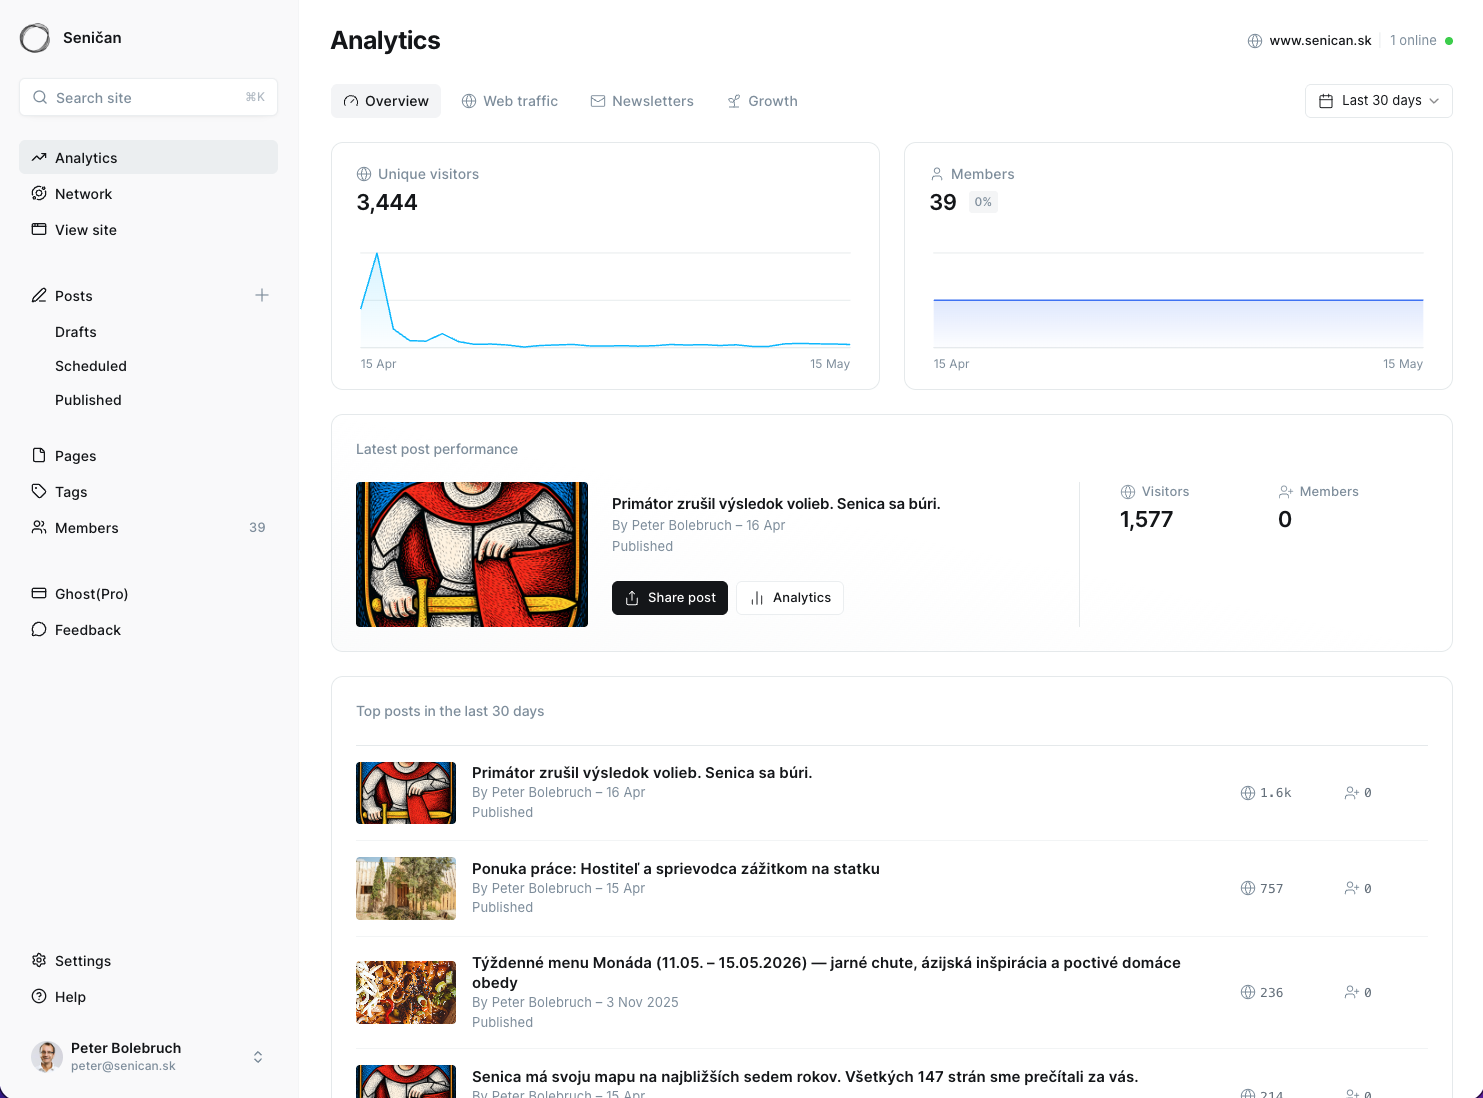Click the calendar icon in date range

(1326, 101)
